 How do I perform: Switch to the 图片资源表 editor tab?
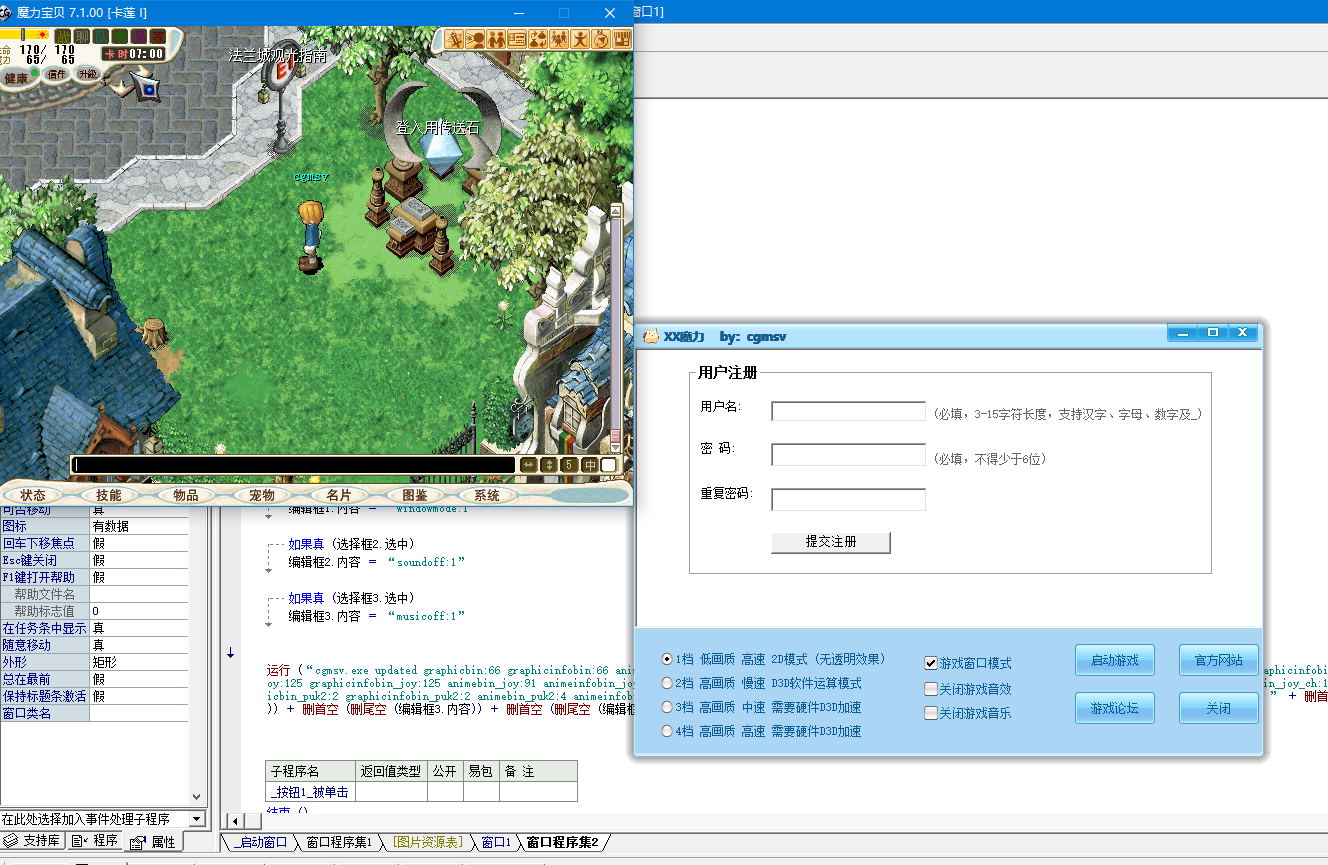(427, 842)
